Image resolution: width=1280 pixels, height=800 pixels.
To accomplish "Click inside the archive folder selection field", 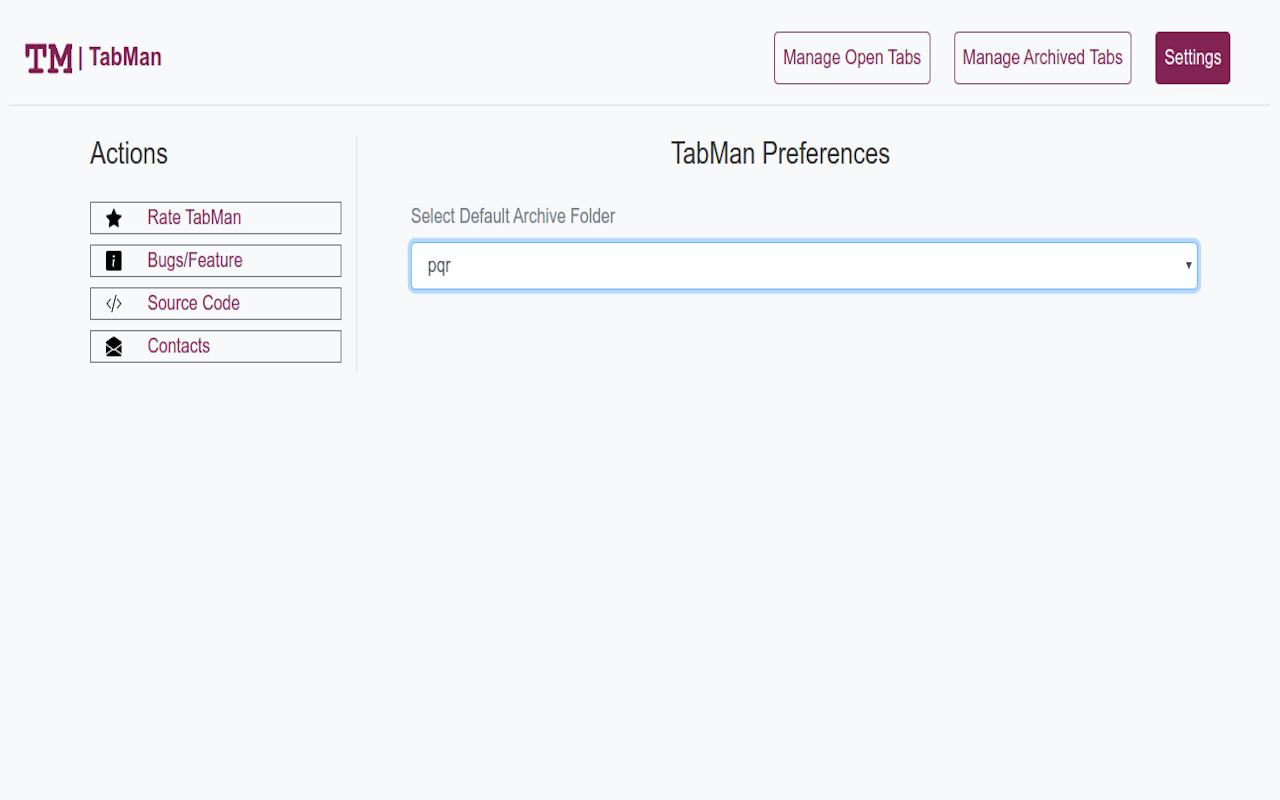I will click(700, 265).
